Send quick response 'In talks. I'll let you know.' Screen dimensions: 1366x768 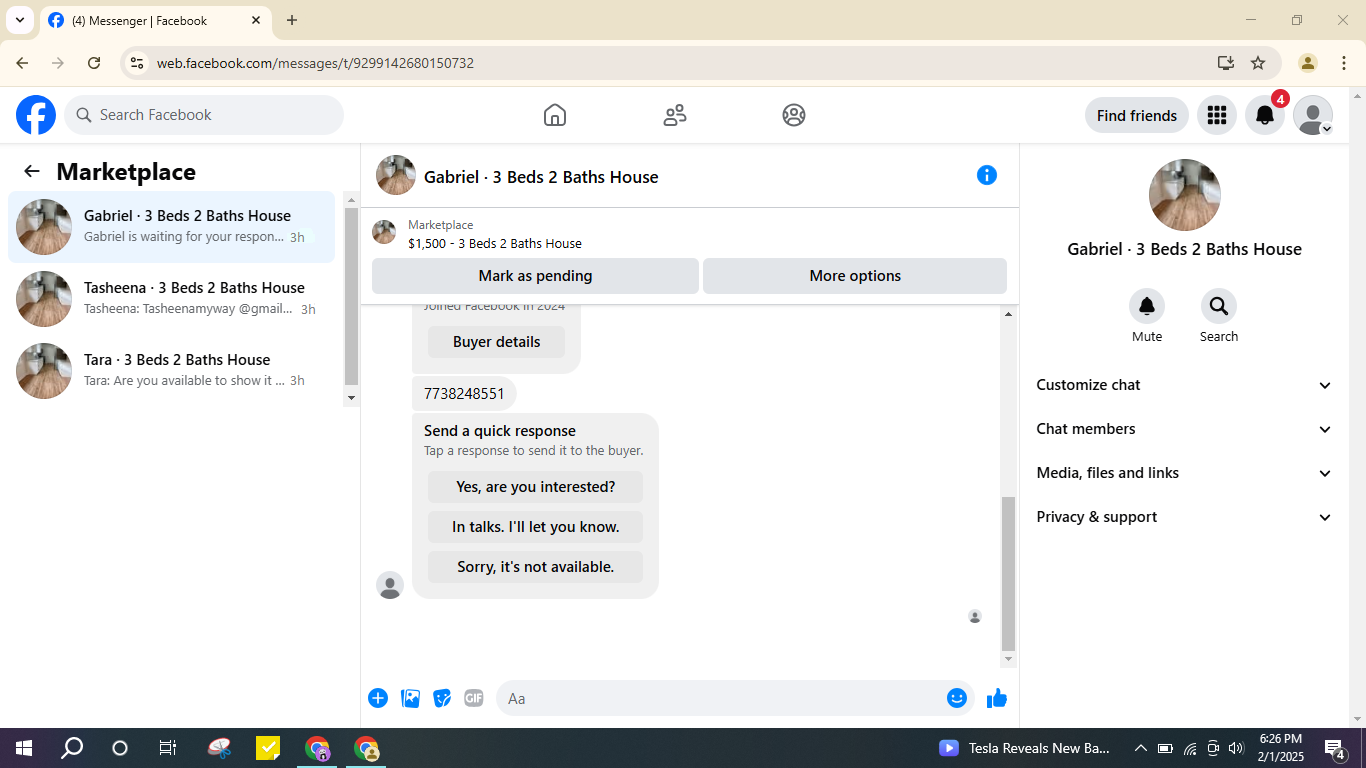[535, 527]
